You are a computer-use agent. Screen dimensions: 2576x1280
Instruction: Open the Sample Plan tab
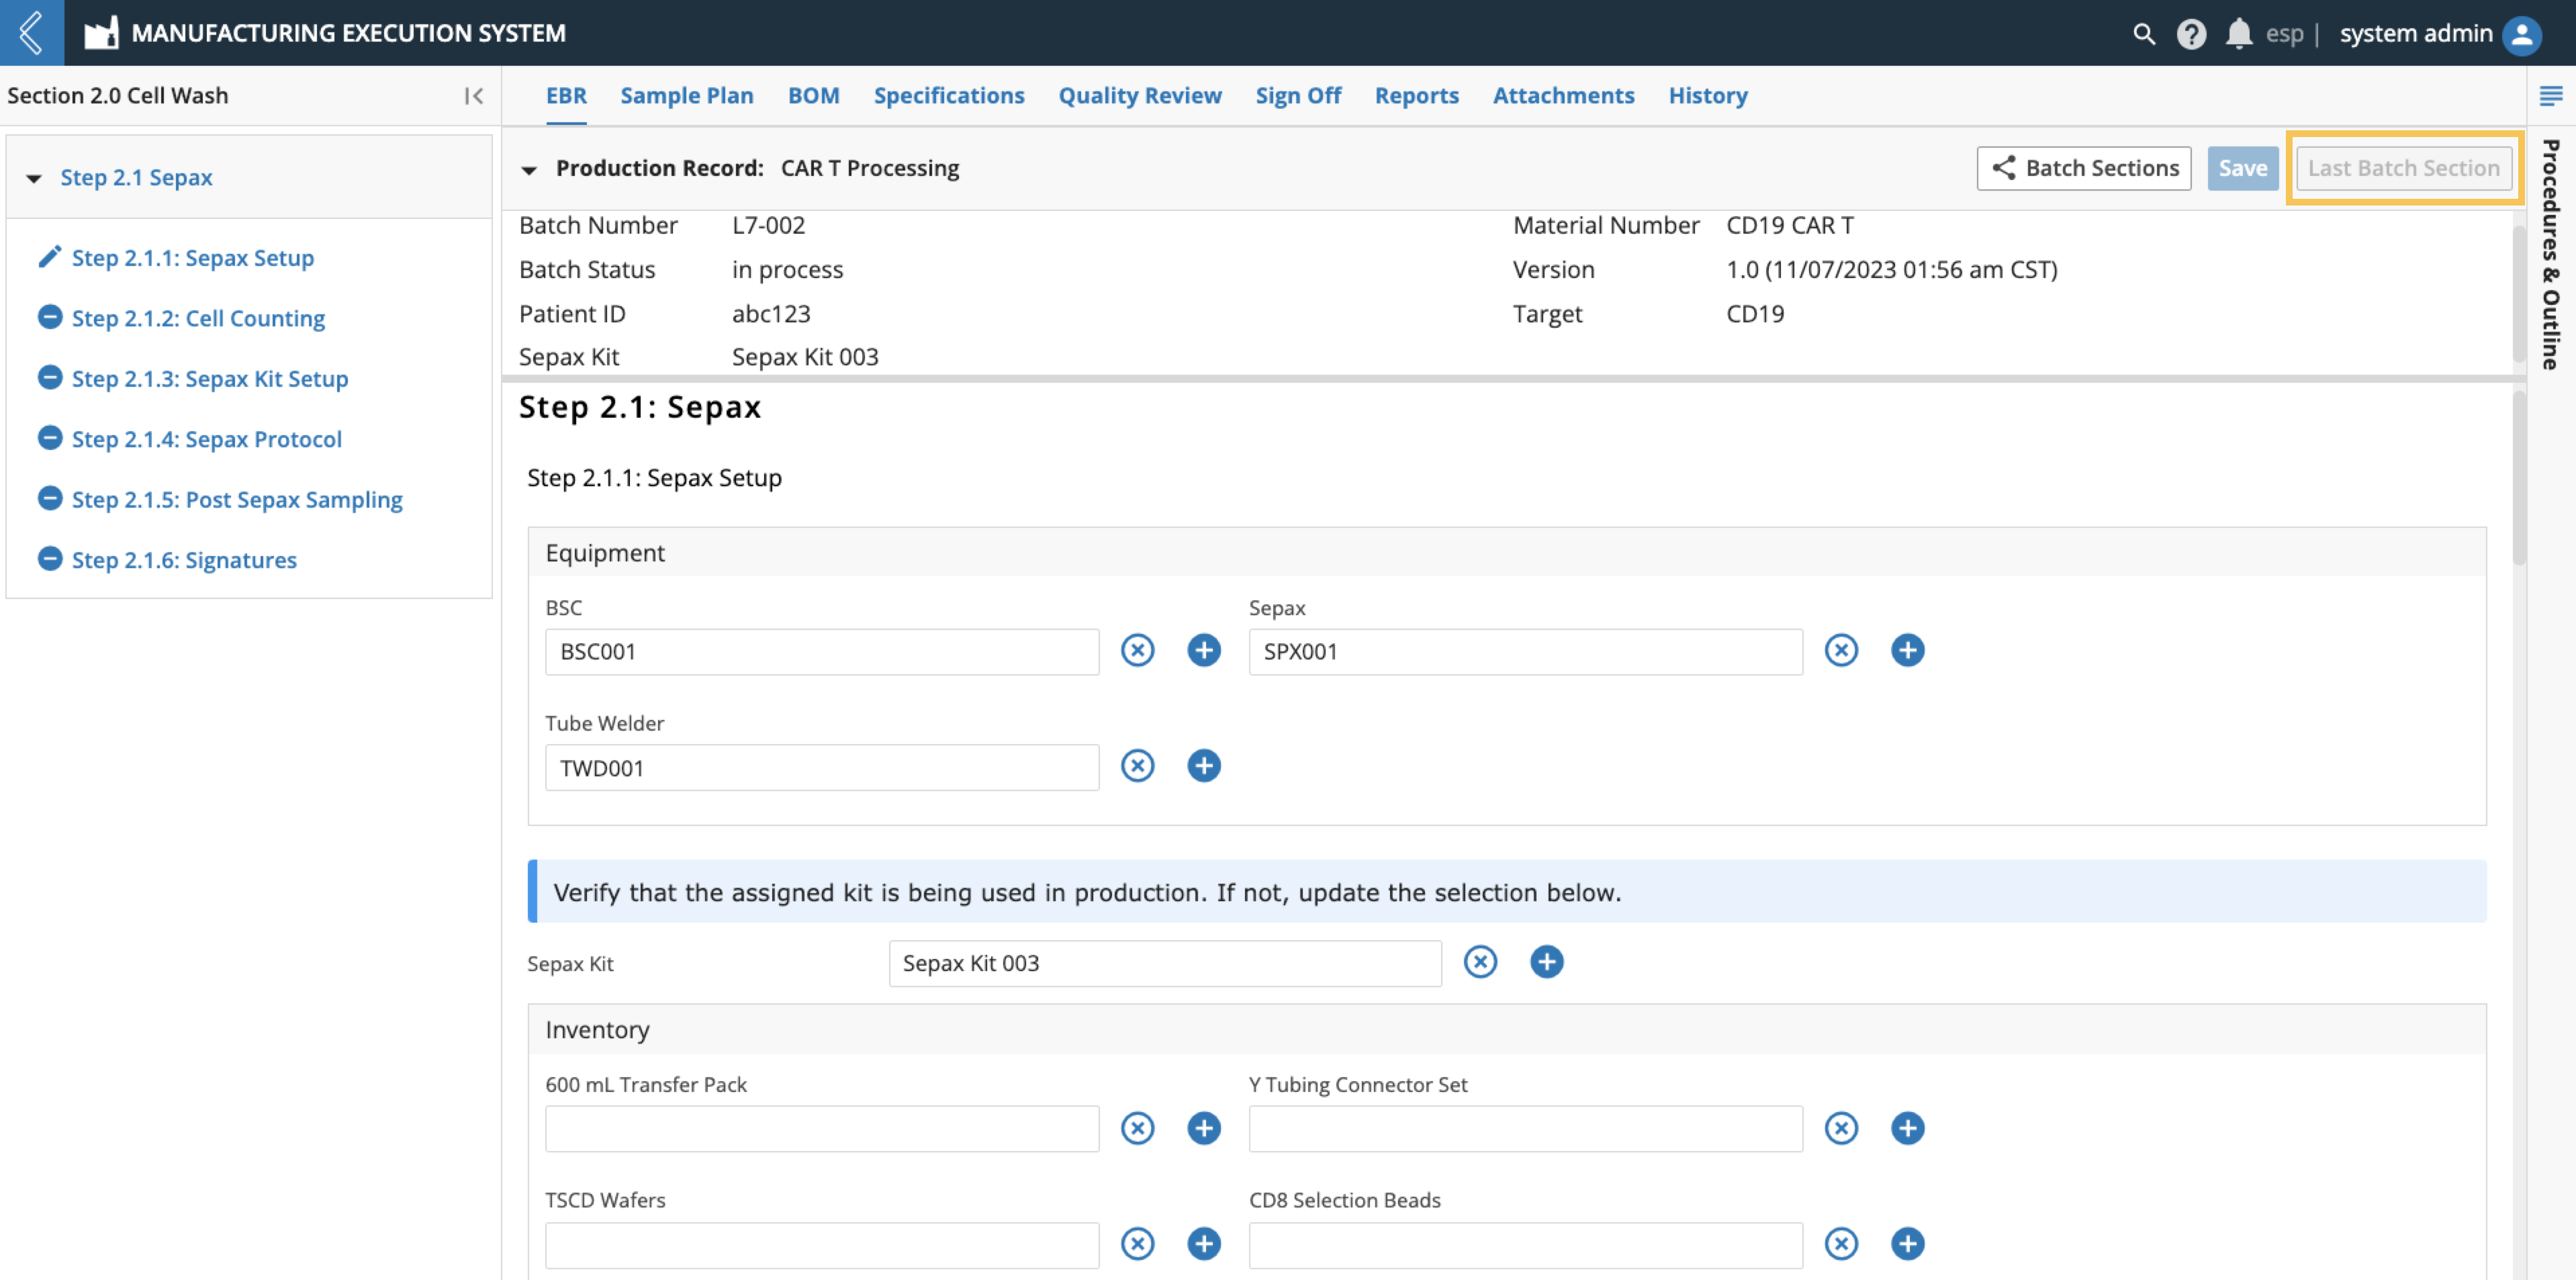(686, 96)
